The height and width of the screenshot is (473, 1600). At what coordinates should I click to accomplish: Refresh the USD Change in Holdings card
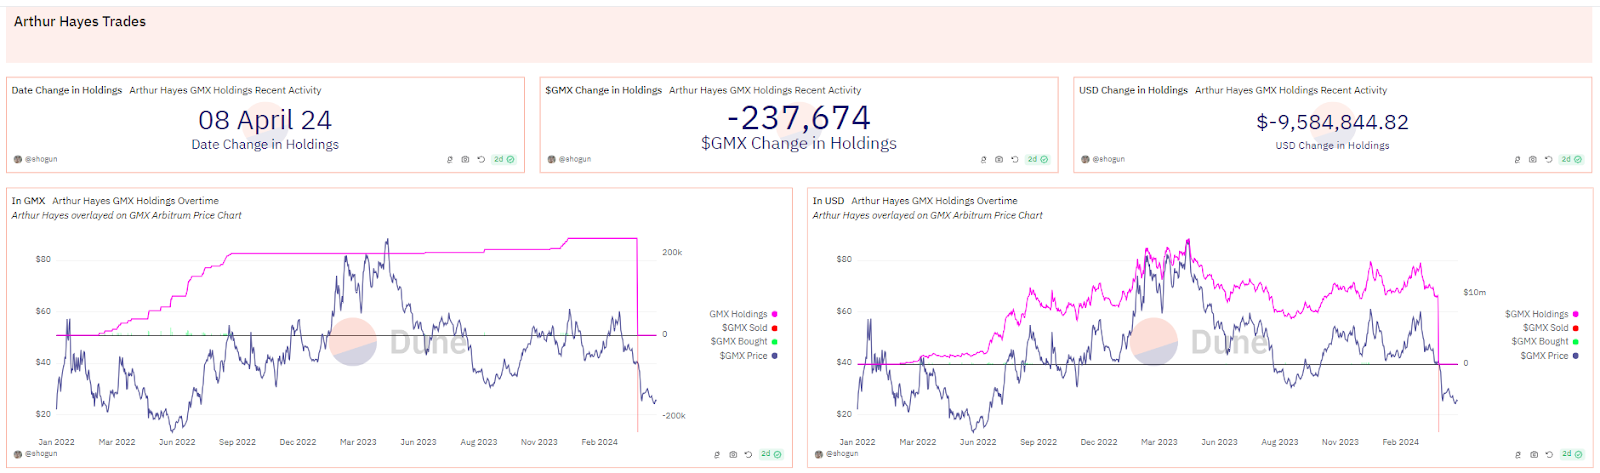[x=1549, y=159]
